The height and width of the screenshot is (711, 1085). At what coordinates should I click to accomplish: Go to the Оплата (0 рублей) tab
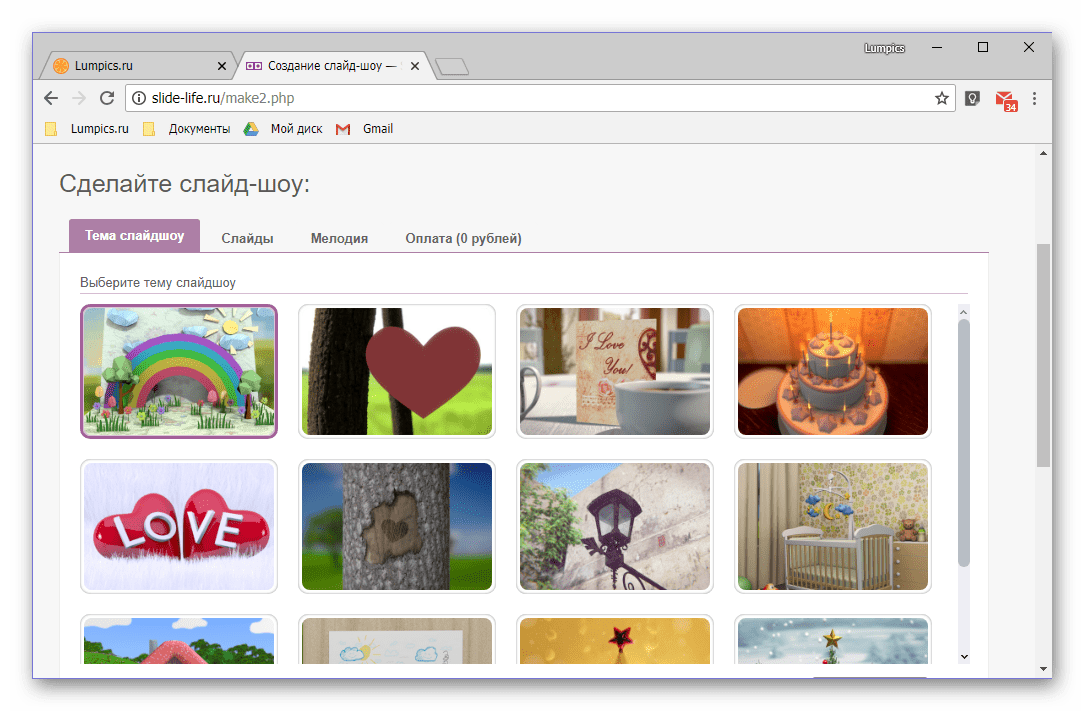464,239
